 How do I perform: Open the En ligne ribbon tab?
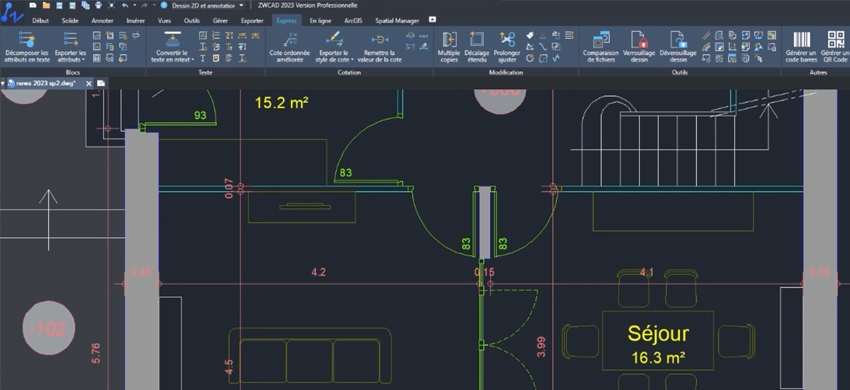[x=320, y=21]
